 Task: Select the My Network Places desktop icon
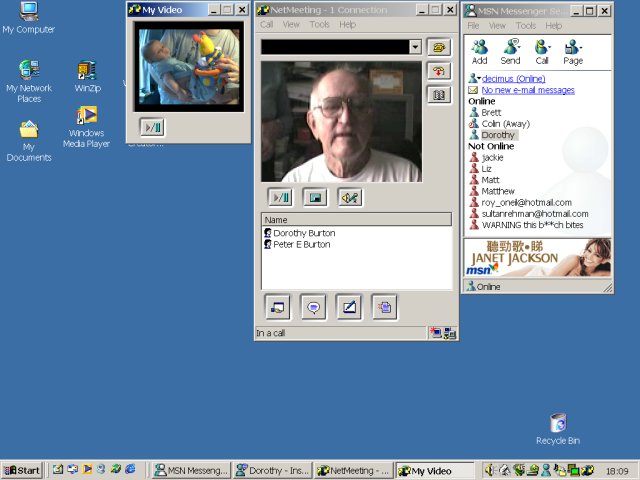(x=29, y=81)
